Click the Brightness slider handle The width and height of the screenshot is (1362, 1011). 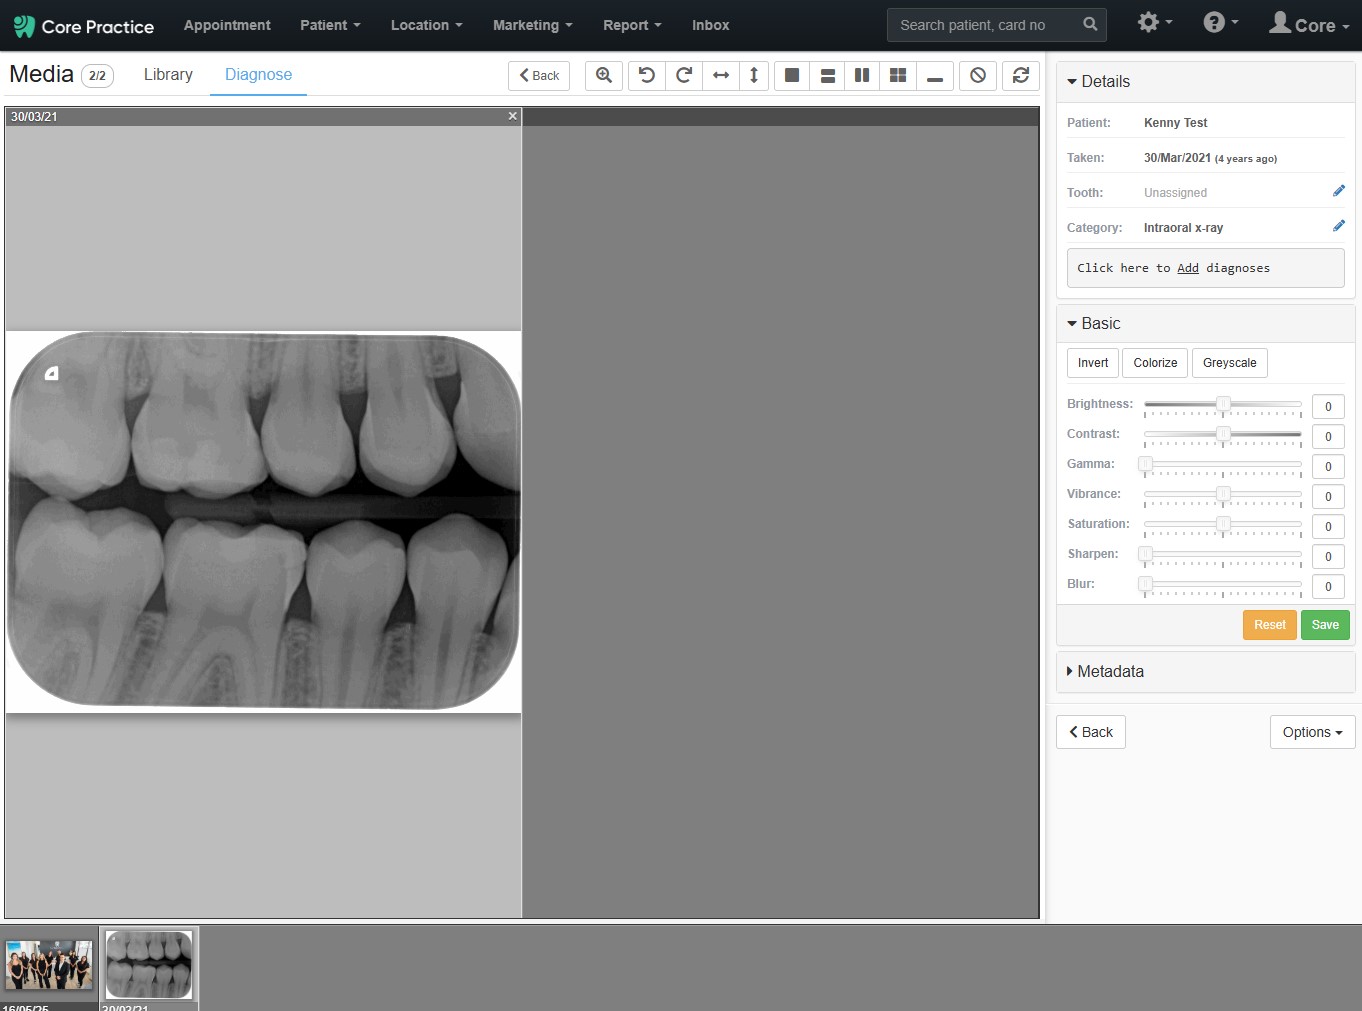point(1223,404)
